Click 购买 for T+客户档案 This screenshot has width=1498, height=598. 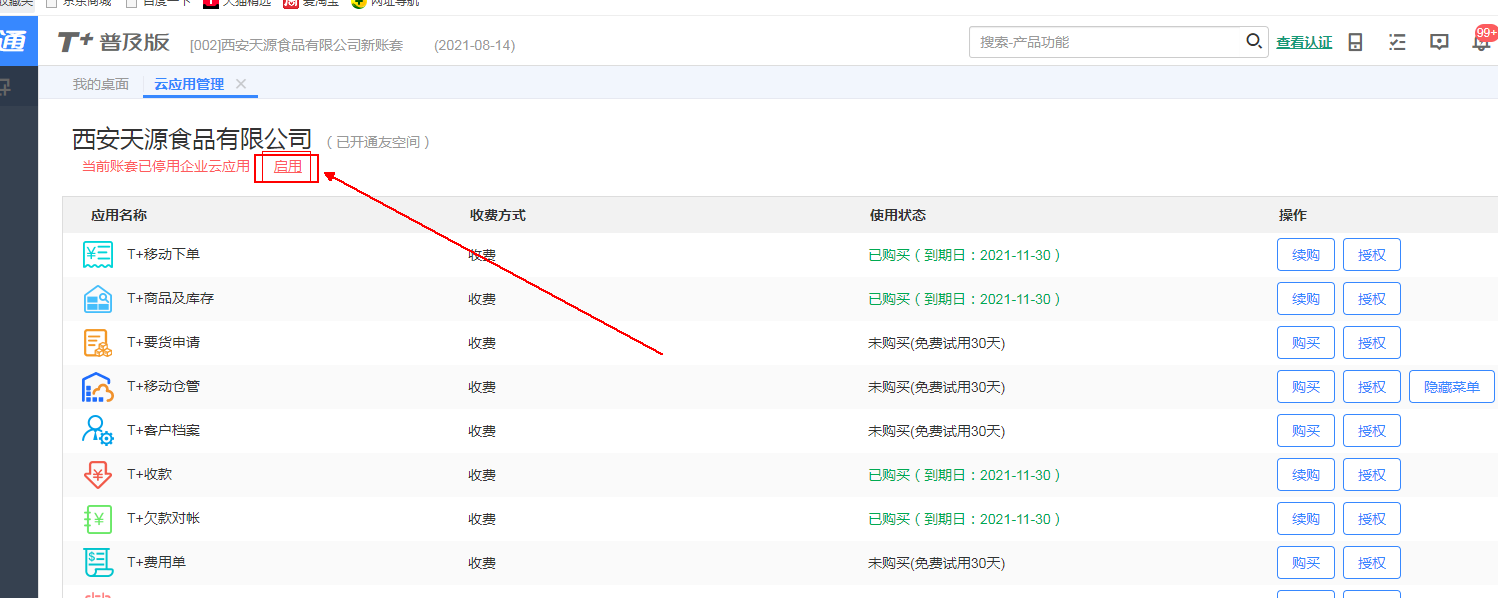[1306, 431]
